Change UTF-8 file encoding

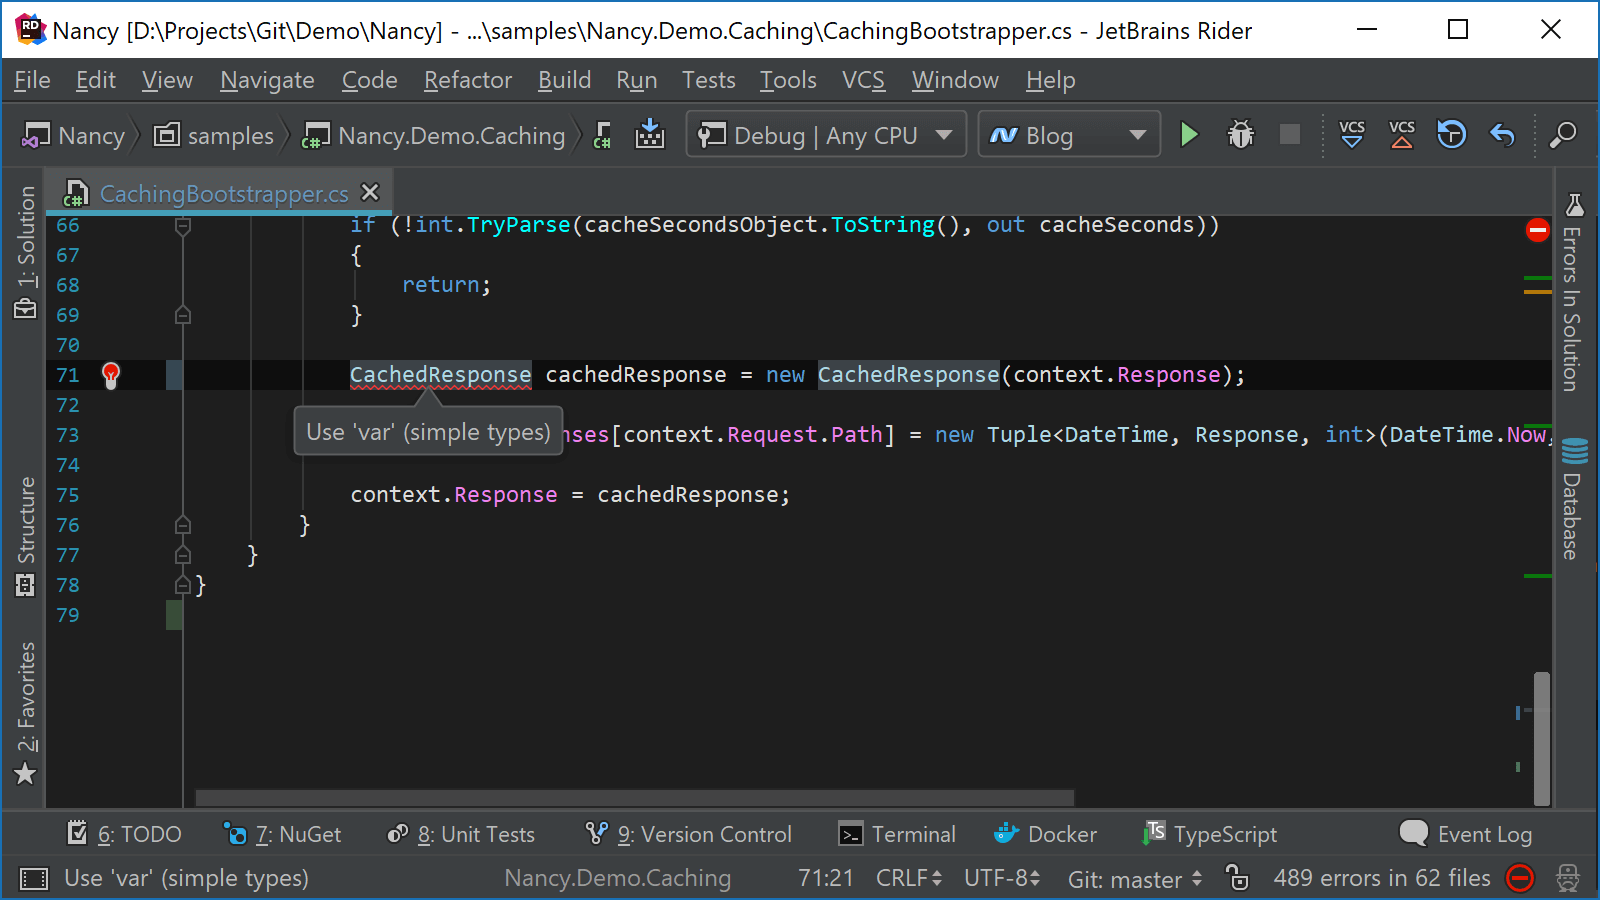[1003, 878]
